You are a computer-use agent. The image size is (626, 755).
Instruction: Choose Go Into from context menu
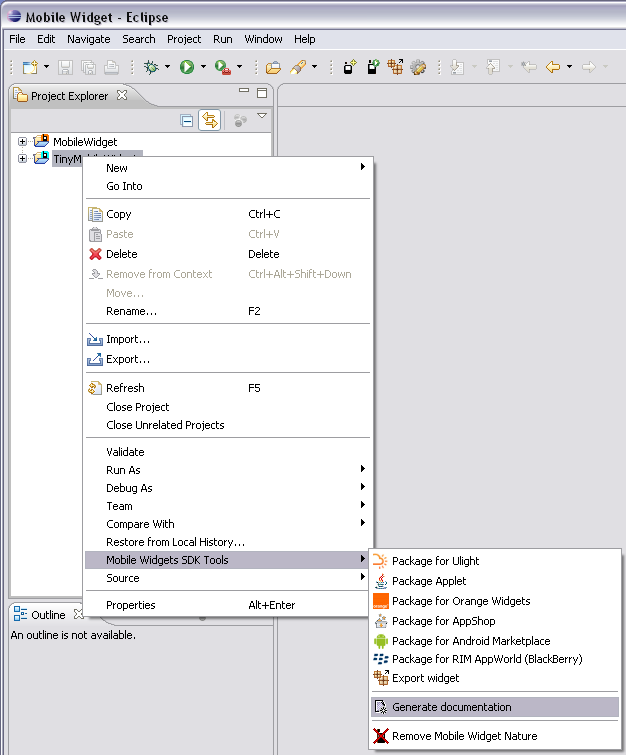227,186
